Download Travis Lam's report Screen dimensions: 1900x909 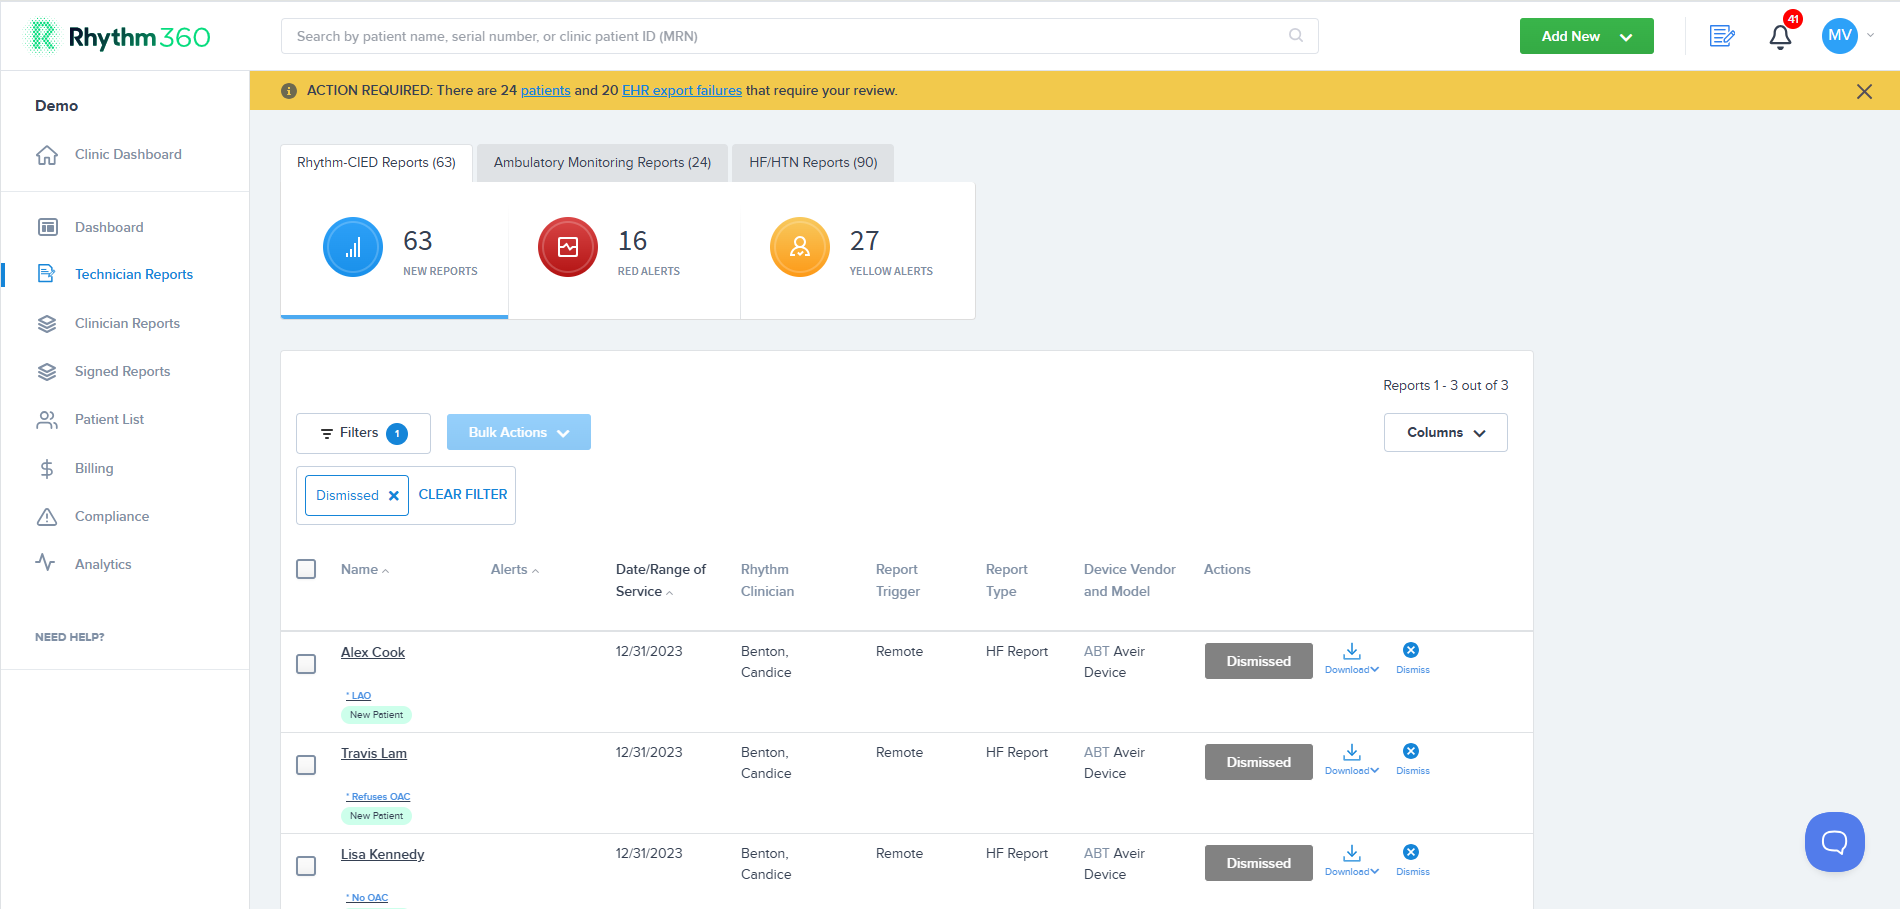[1351, 760]
